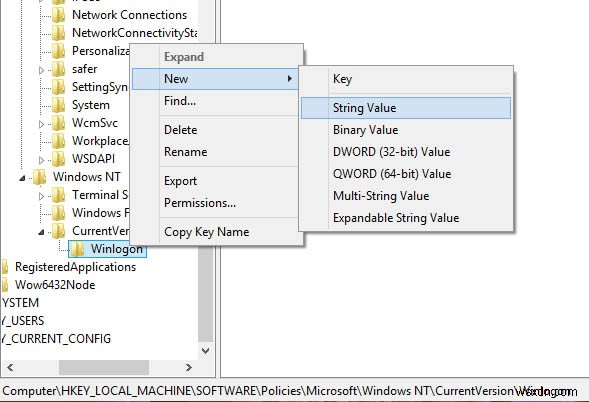Screen dimensions: 589x402
Task: Select the Network Connections key label
Action: click(130, 15)
